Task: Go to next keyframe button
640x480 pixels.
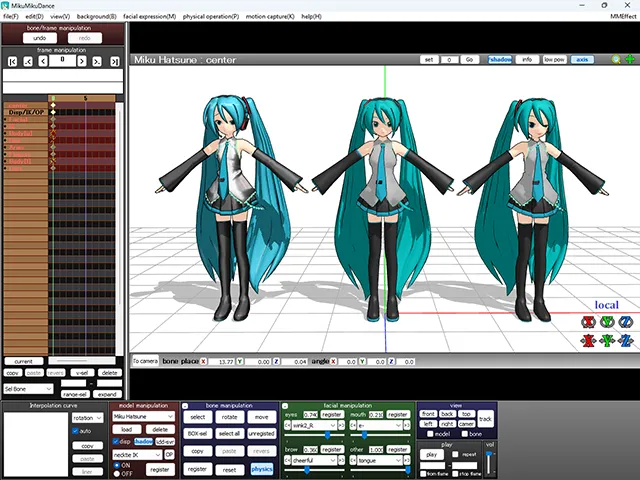Action: coord(97,61)
